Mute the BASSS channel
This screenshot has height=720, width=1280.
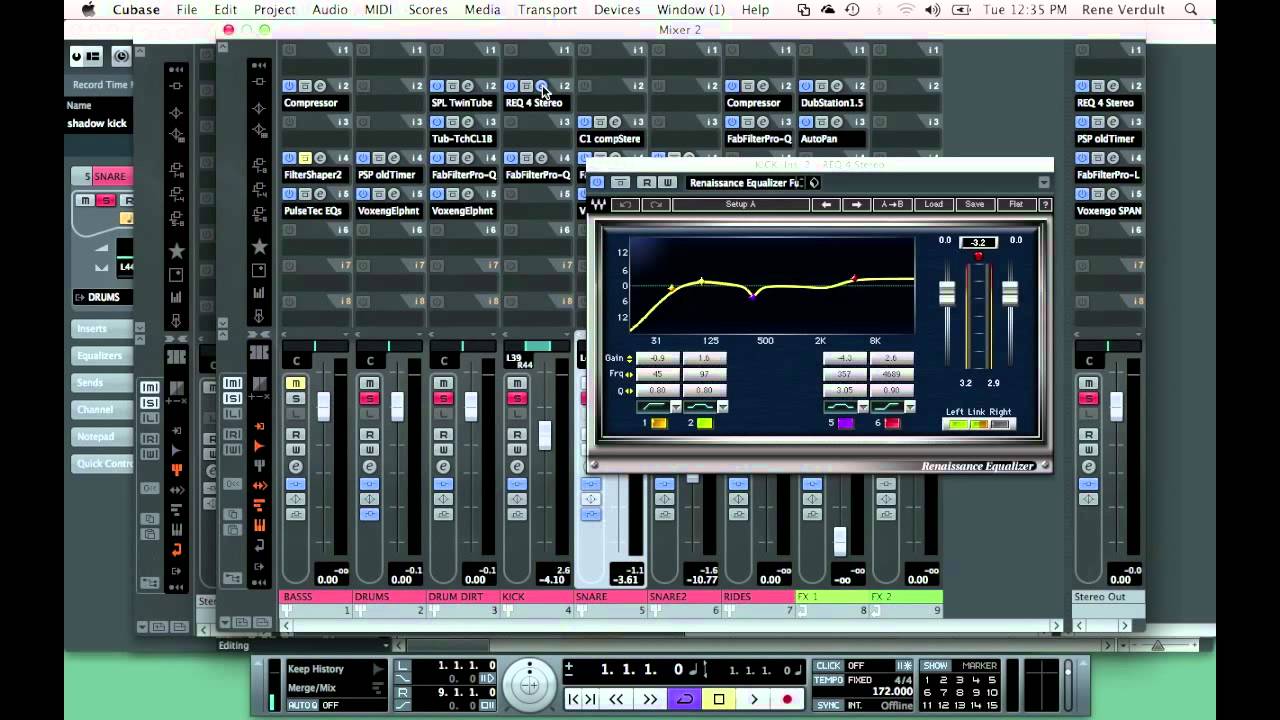296,384
